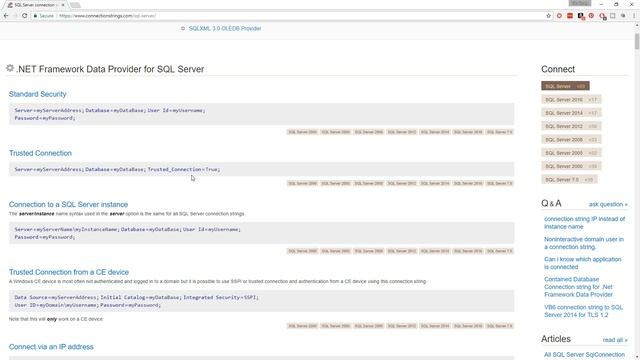The height and width of the screenshot is (360, 640).
Task: Open 'connection string IP instead of instance name' question
Action: coord(584,223)
